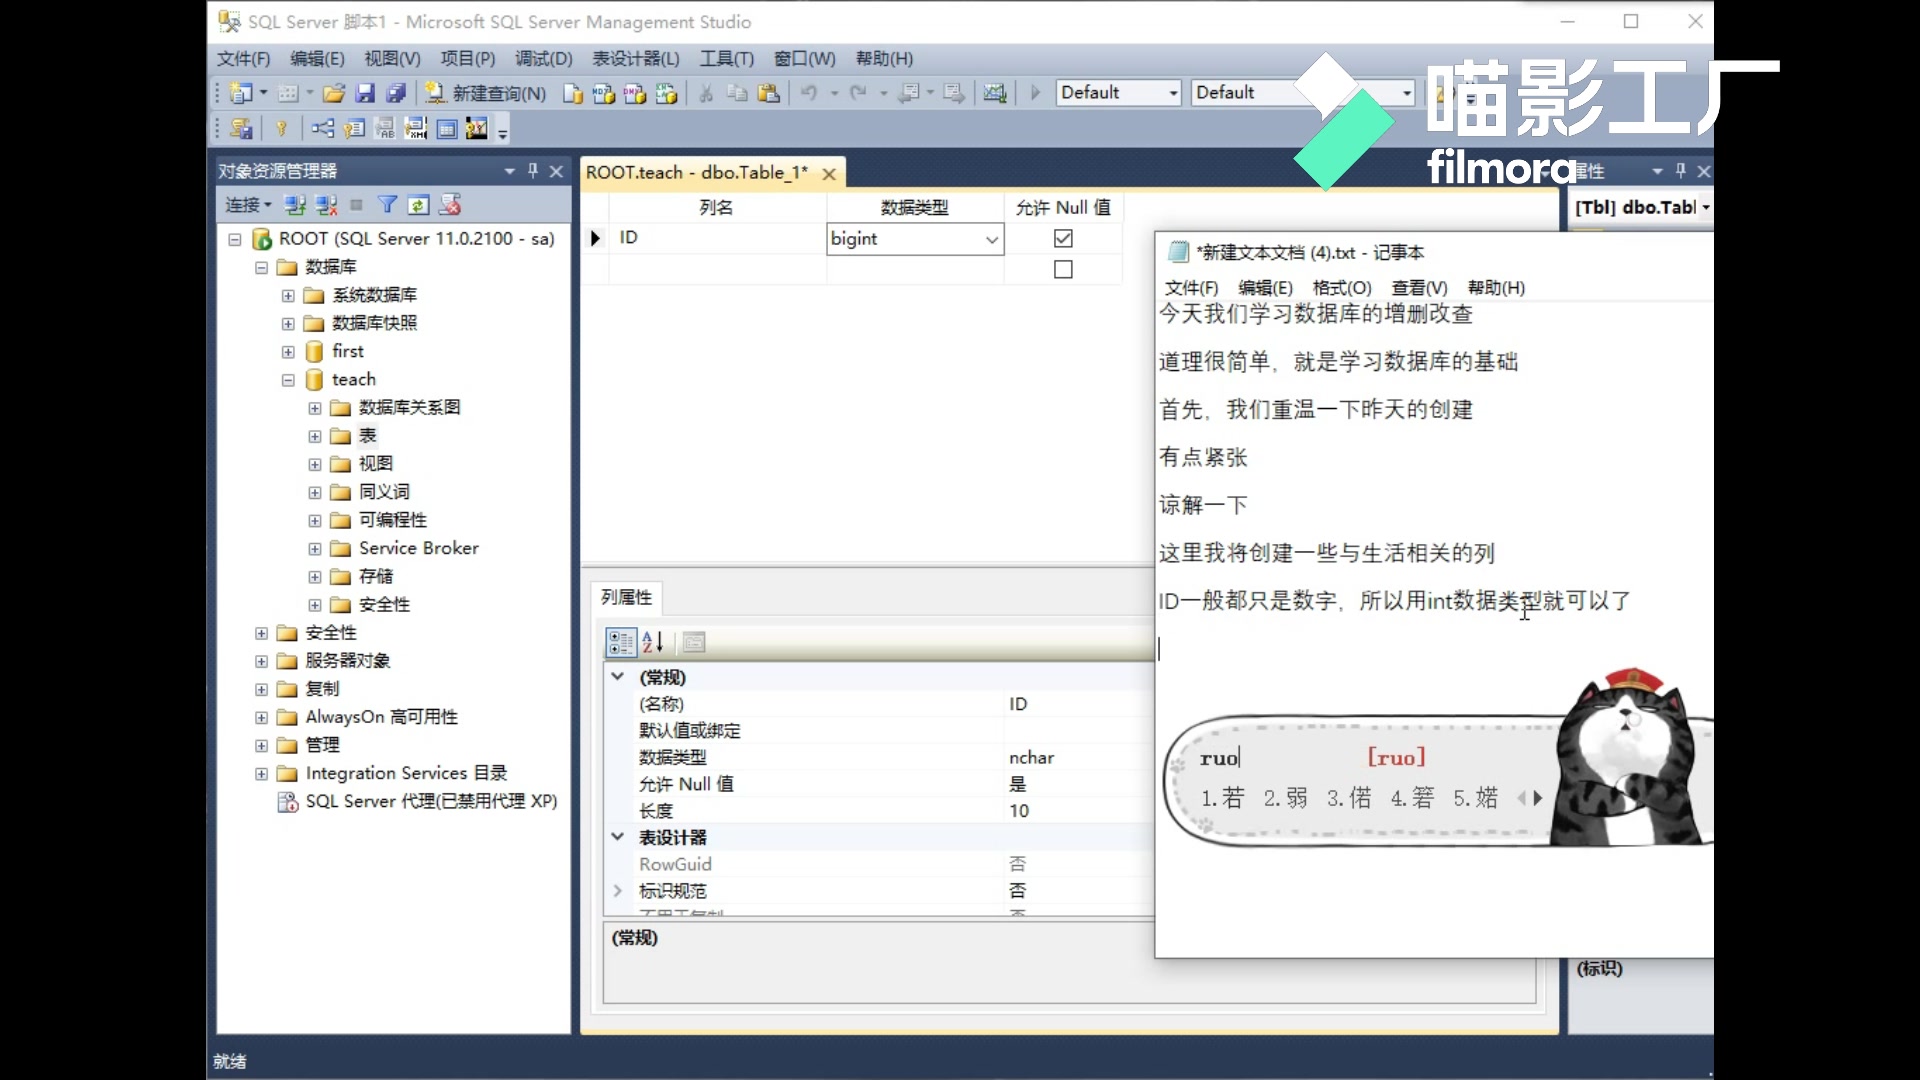Expand teach database tree node

pyautogui.click(x=289, y=378)
